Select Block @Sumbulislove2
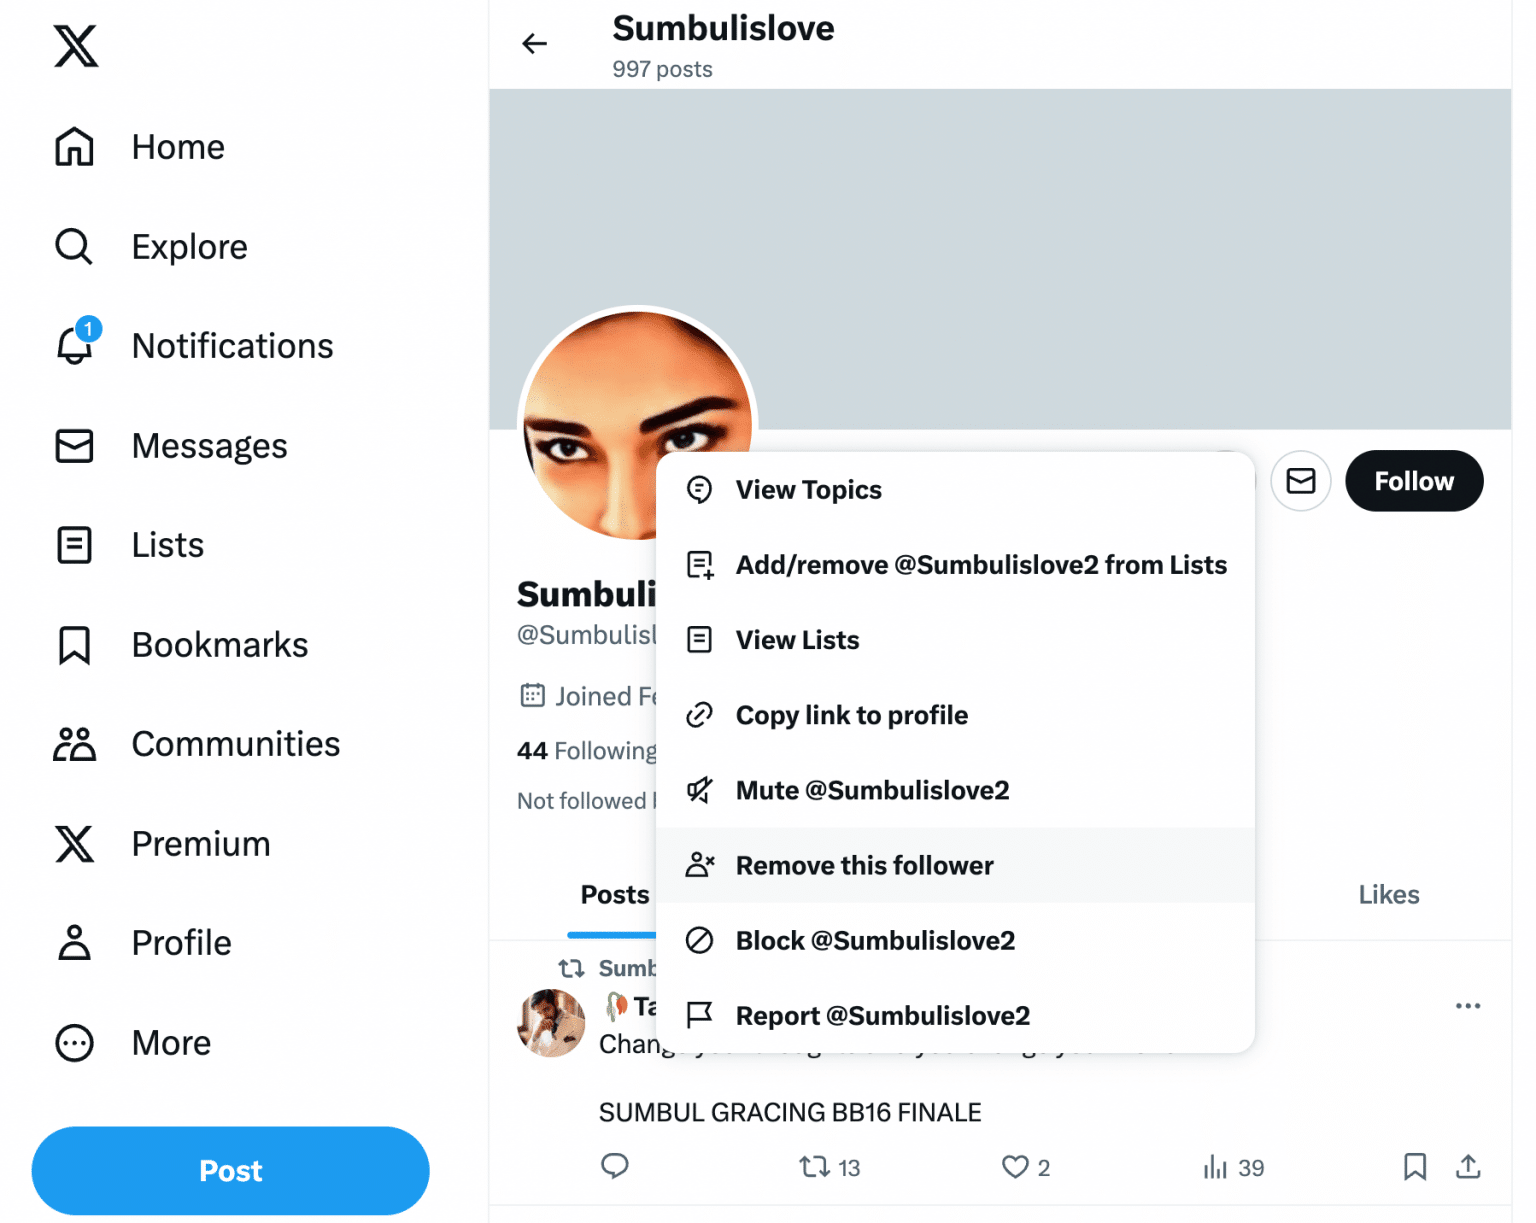The height and width of the screenshot is (1223, 1536). pos(875,940)
